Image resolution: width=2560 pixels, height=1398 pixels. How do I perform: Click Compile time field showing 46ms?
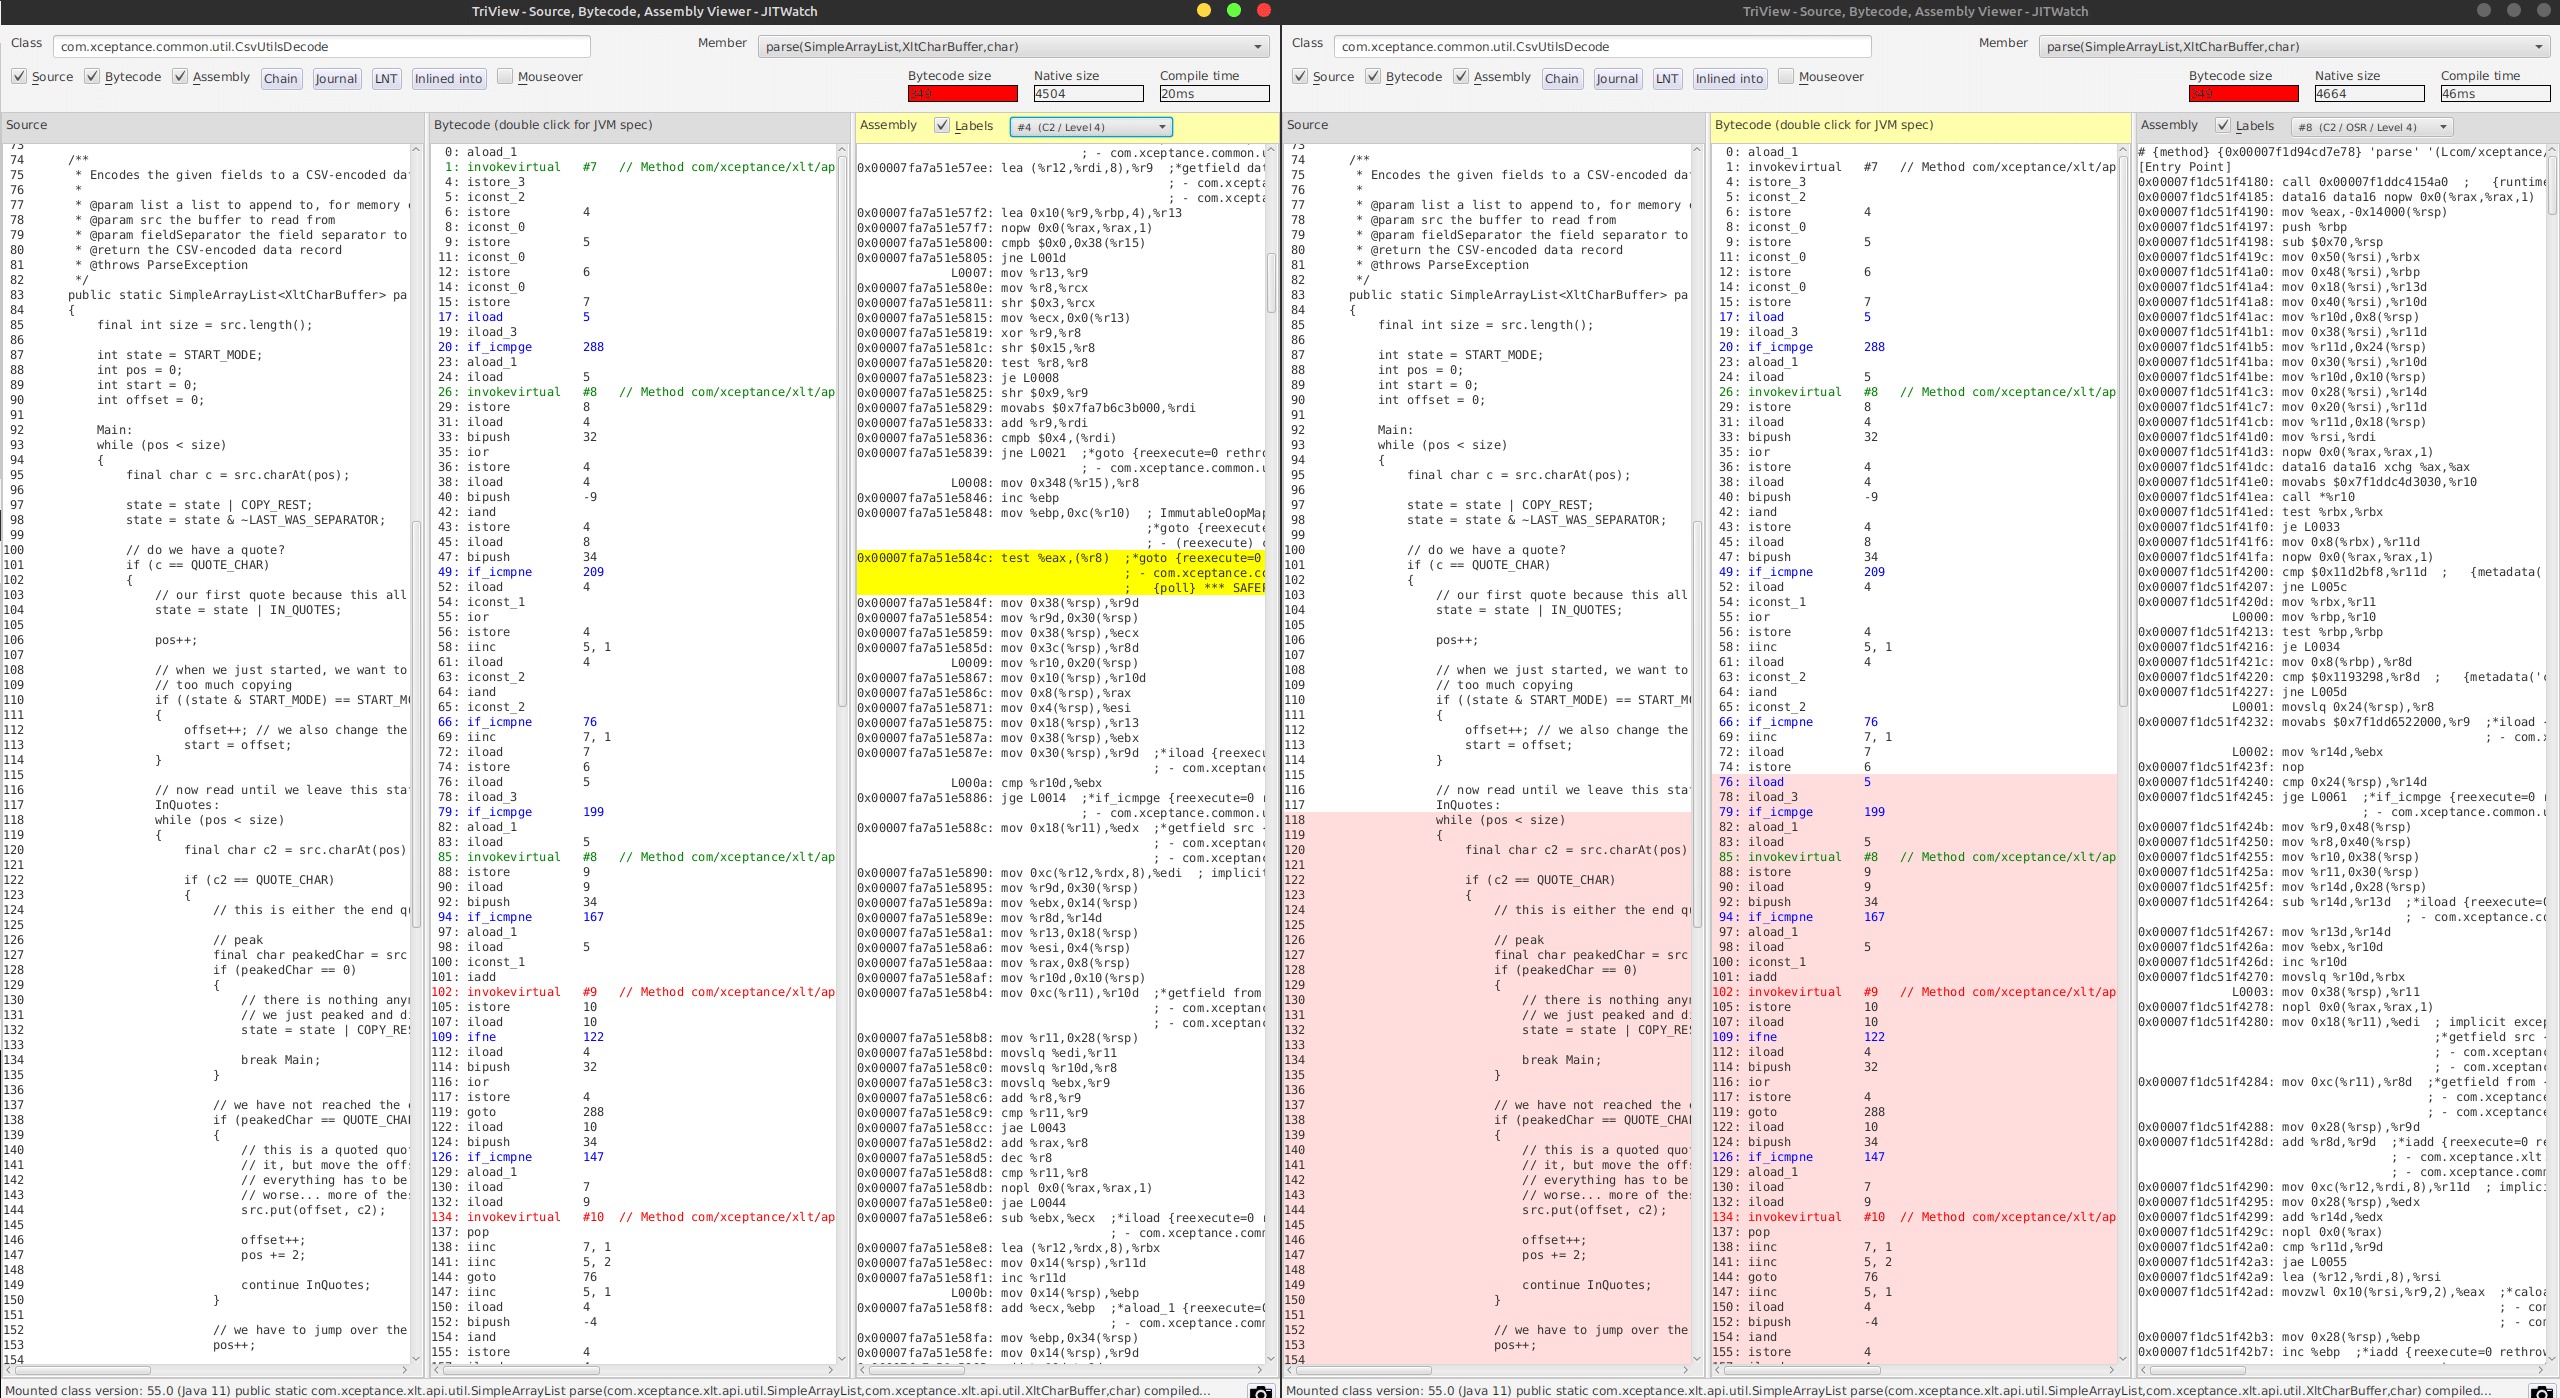2496,94
